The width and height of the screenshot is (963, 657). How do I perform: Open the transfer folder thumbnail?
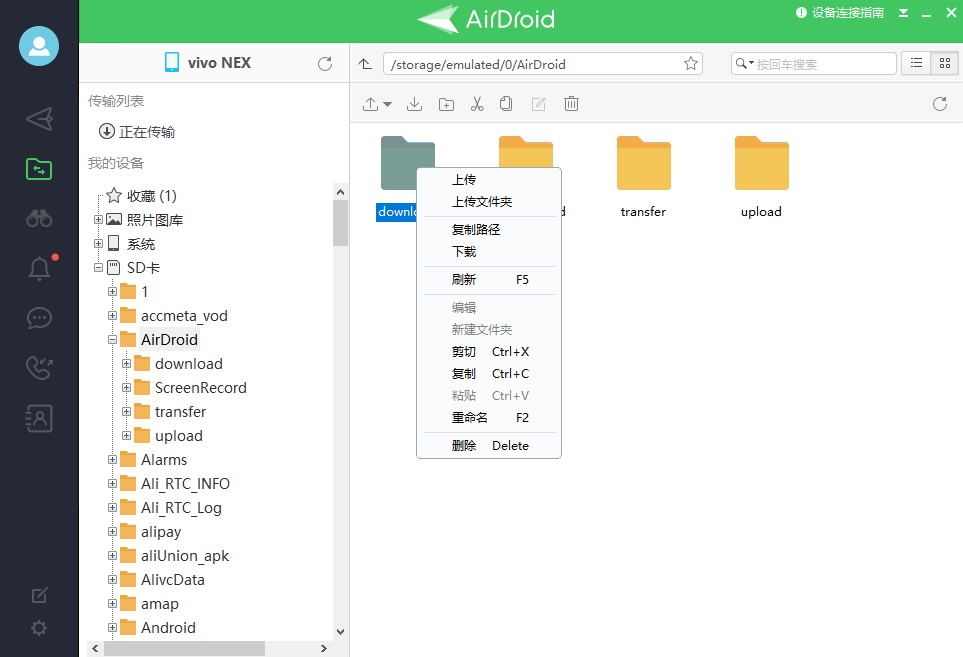[643, 163]
